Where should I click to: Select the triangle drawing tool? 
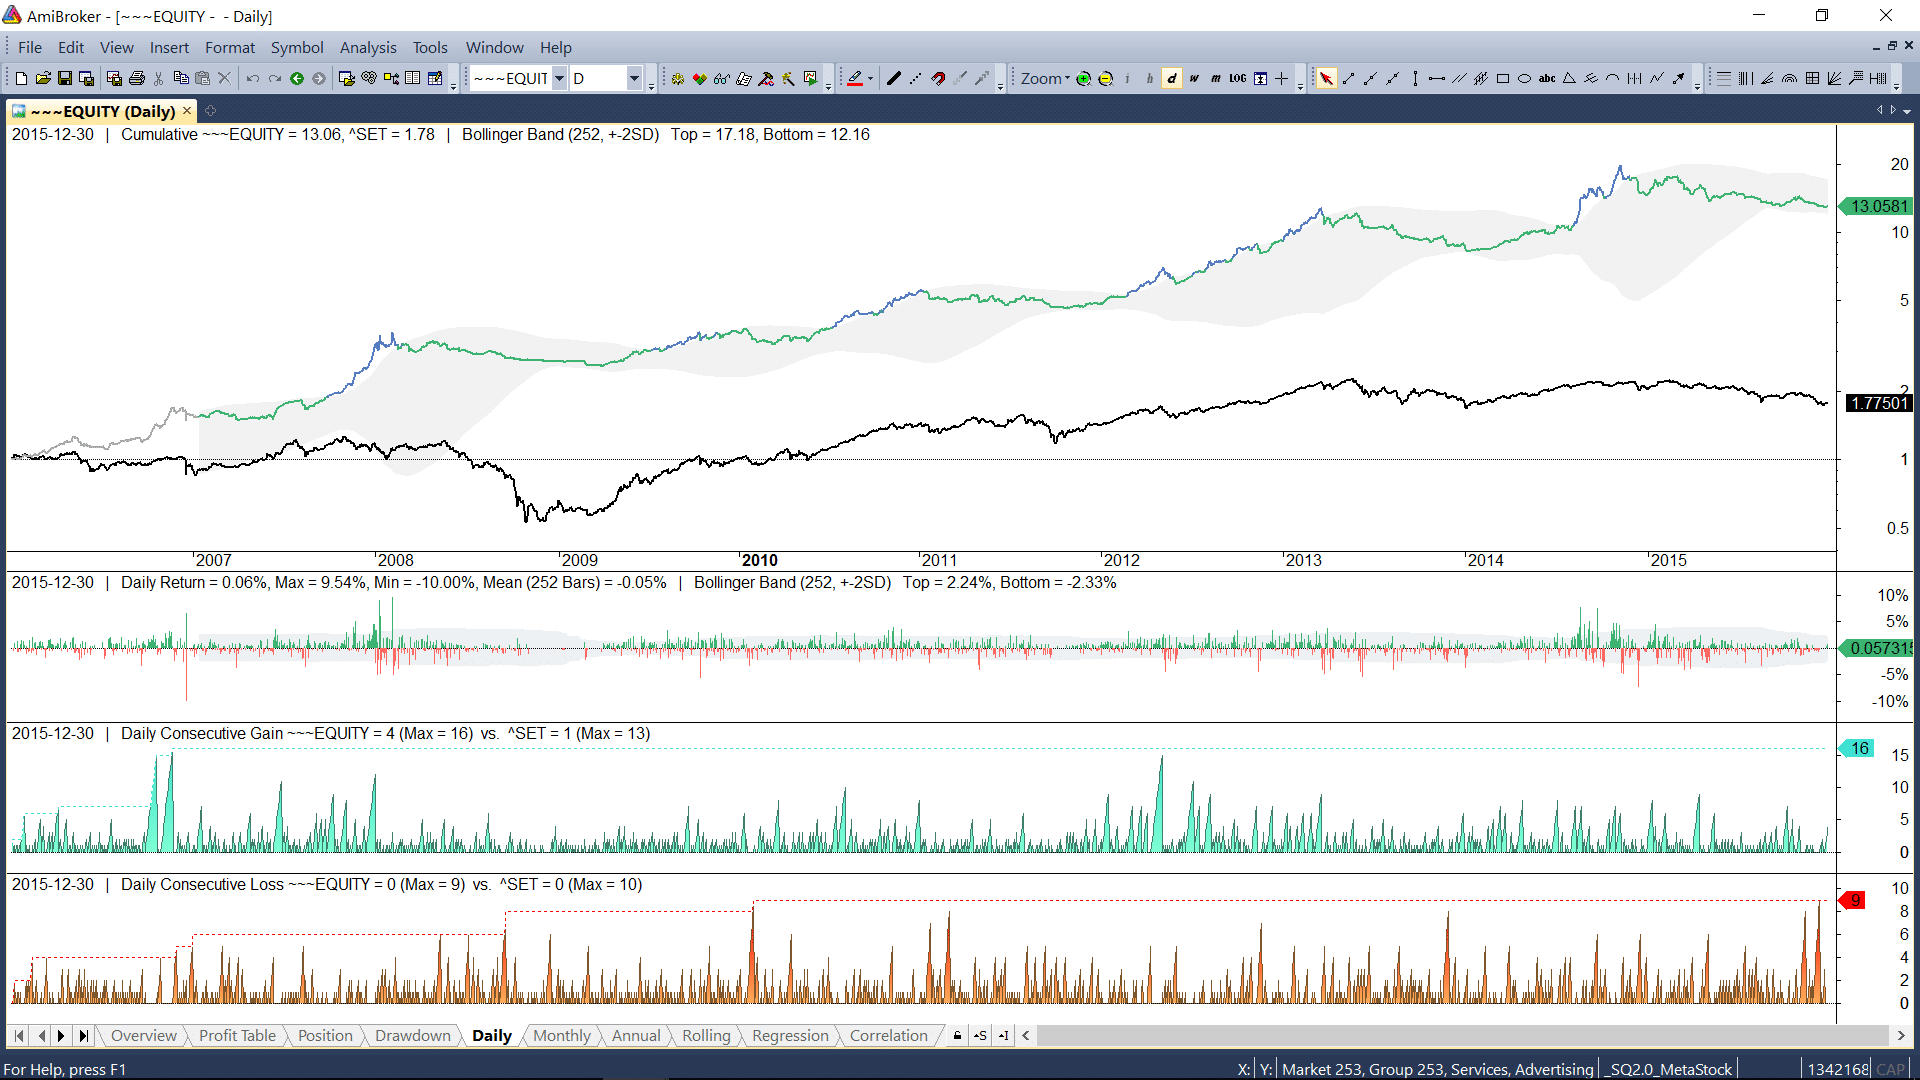click(1569, 79)
